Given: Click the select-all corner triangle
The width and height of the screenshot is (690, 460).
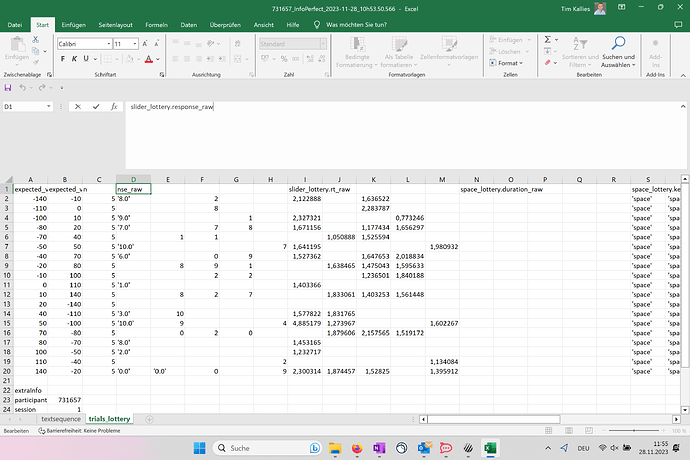Looking at the screenshot, I should click(x=7, y=179).
